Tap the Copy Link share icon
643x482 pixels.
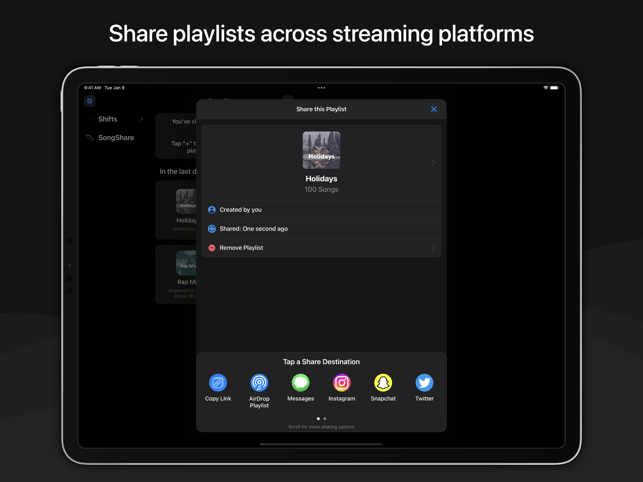pos(218,383)
